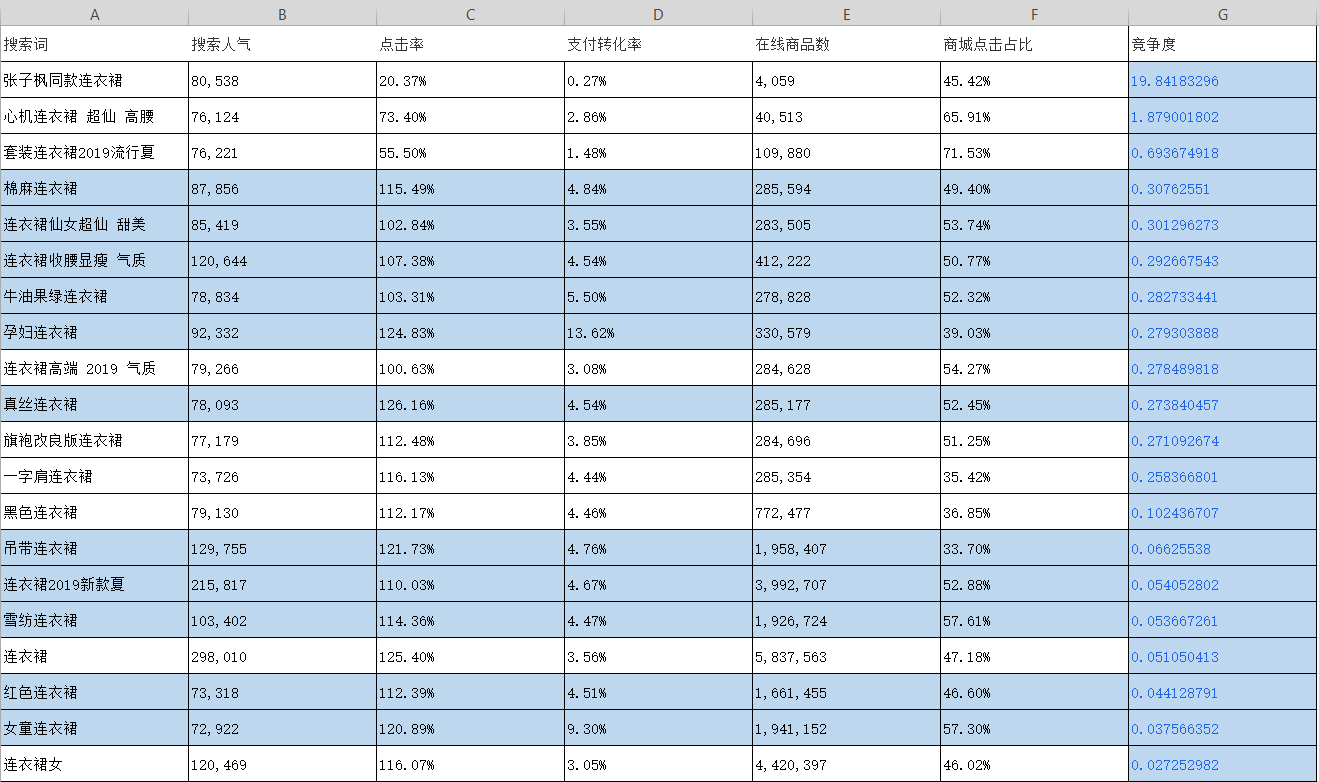This screenshot has width=1319, height=782.
Task: Click competition value 0.693674918
Action: coord(1223,152)
